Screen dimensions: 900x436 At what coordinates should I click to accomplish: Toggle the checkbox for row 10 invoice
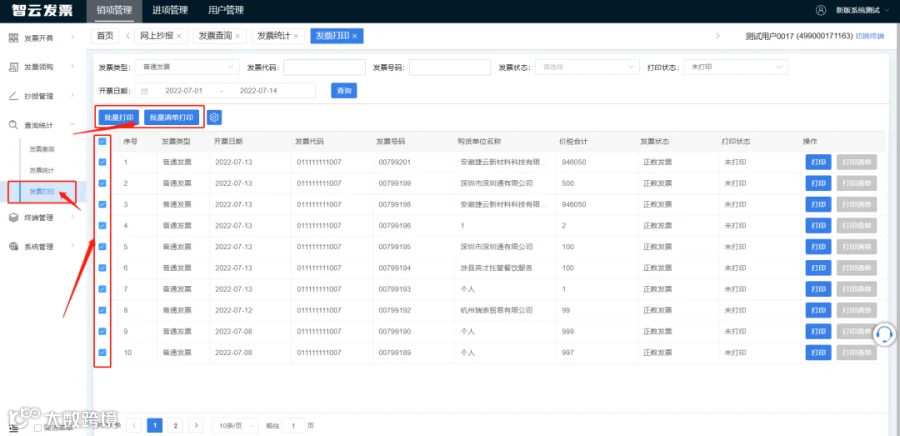click(x=102, y=353)
